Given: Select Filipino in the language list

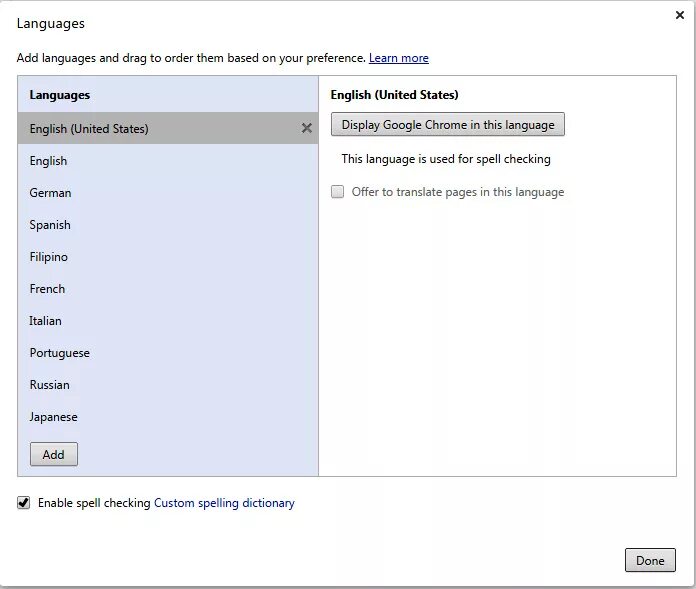Looking at the screenshot, I should click(168, 257).
